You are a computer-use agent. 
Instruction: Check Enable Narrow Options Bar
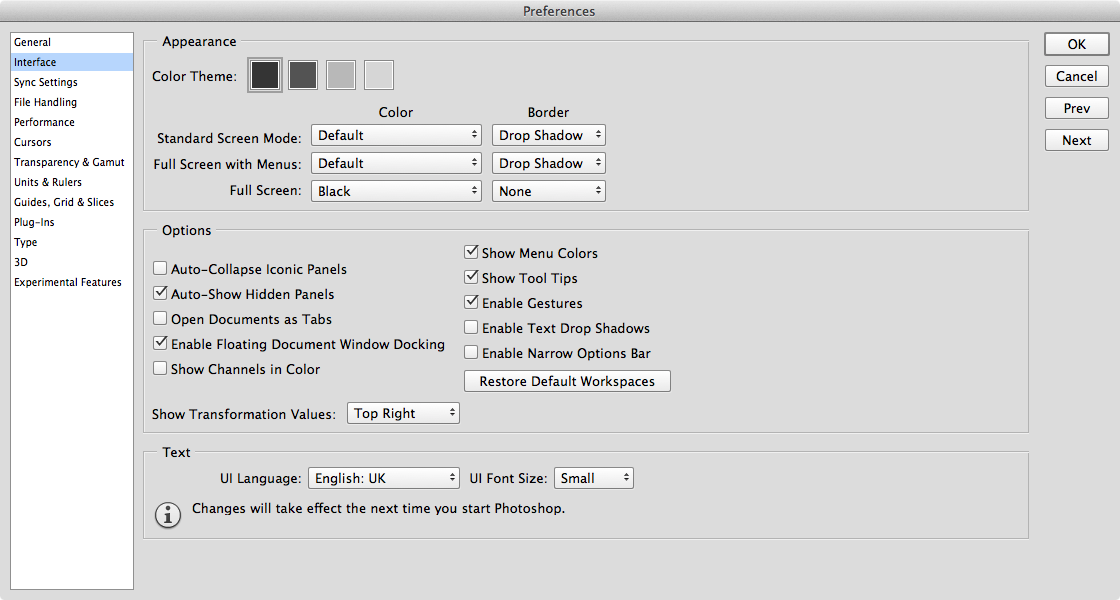(471, 352)
